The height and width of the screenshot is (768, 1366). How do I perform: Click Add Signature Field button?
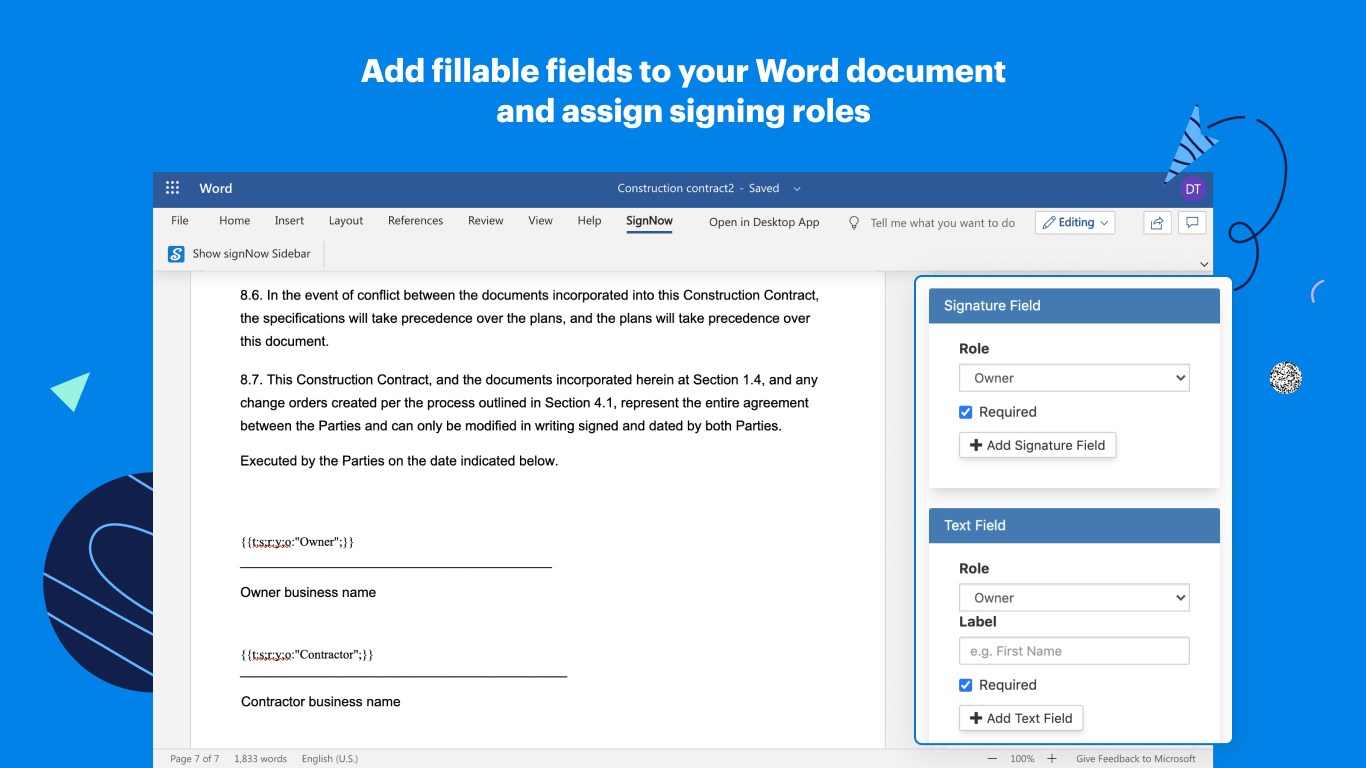[x=1037, y=445]
